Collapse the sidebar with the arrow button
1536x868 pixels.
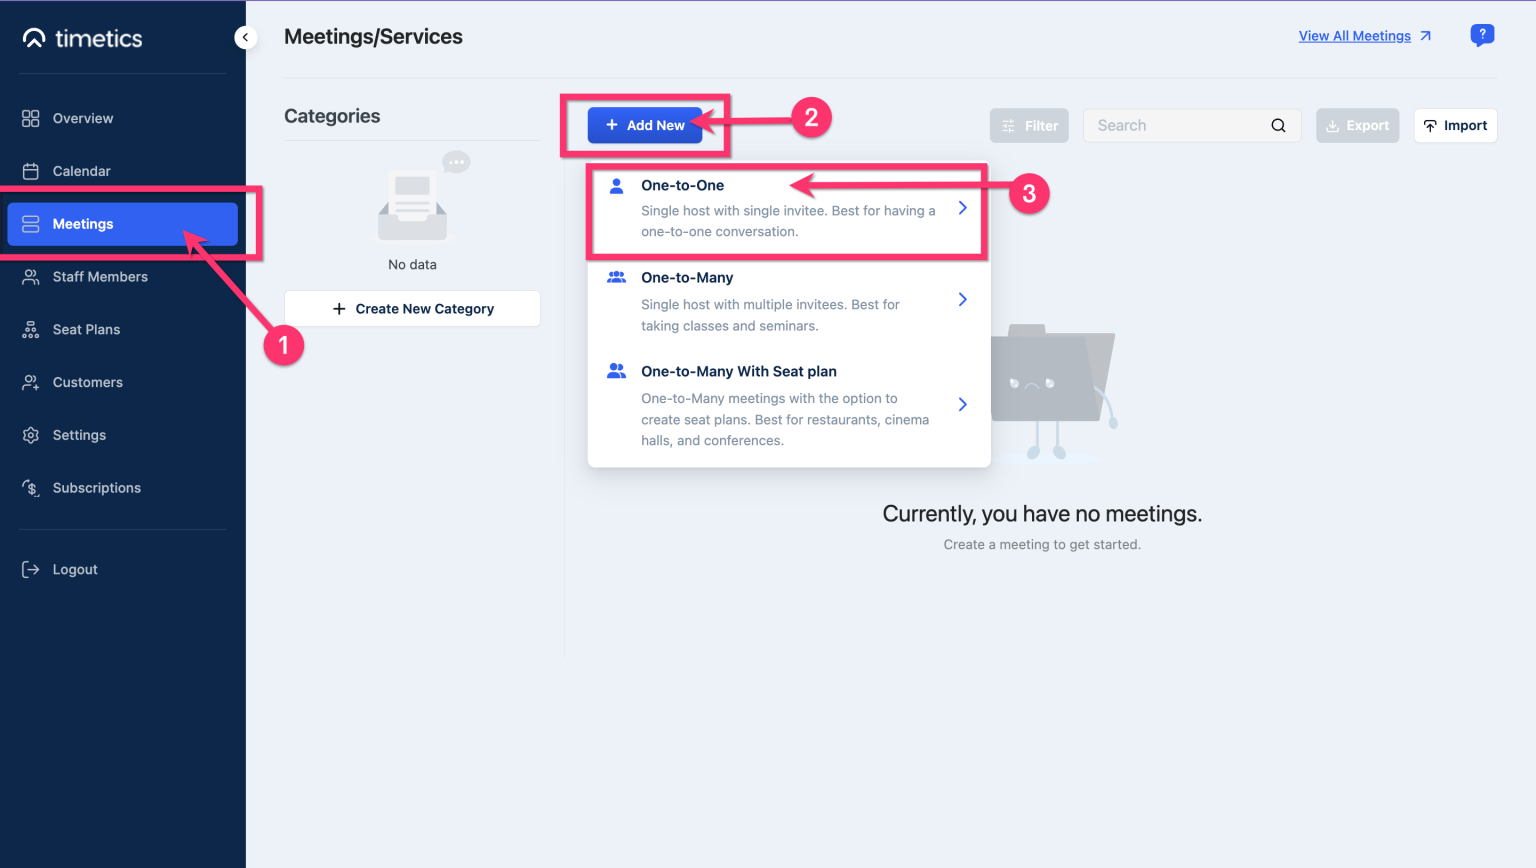click(x=245, y=37)
